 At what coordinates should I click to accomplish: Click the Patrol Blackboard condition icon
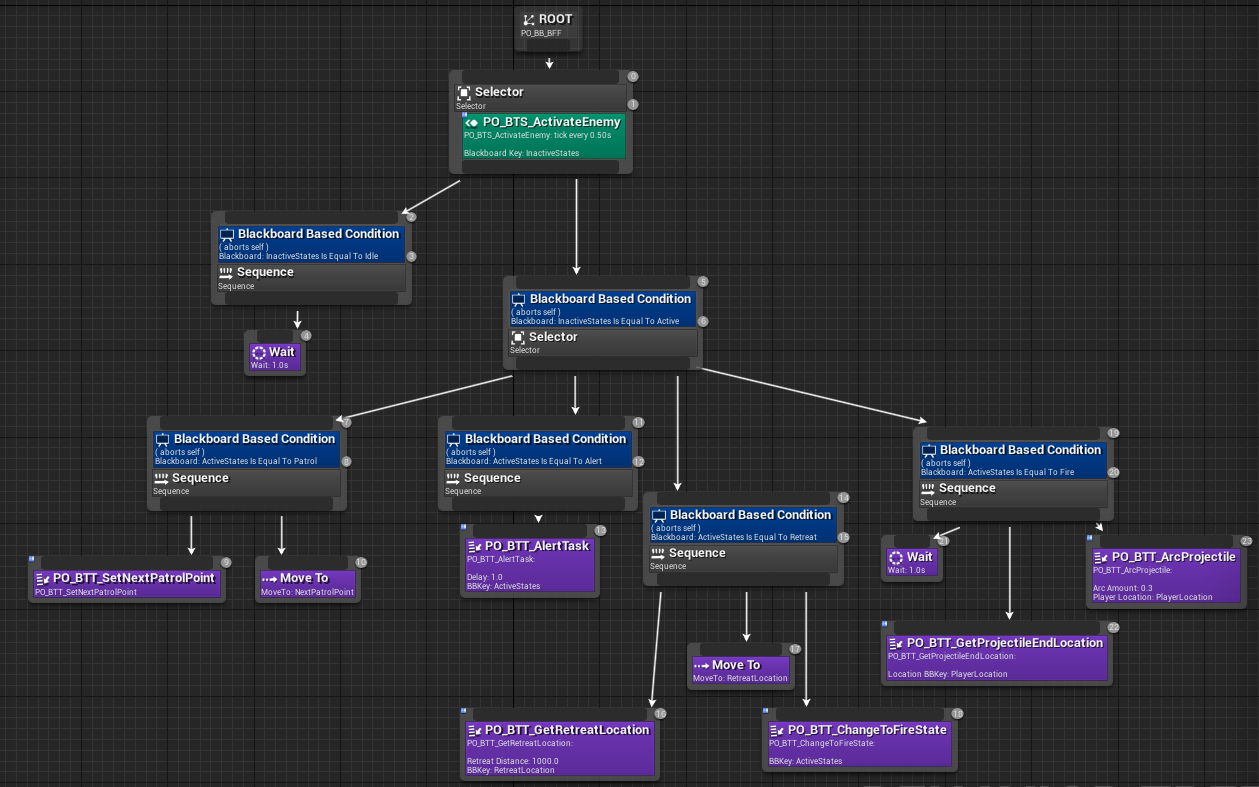163,440
